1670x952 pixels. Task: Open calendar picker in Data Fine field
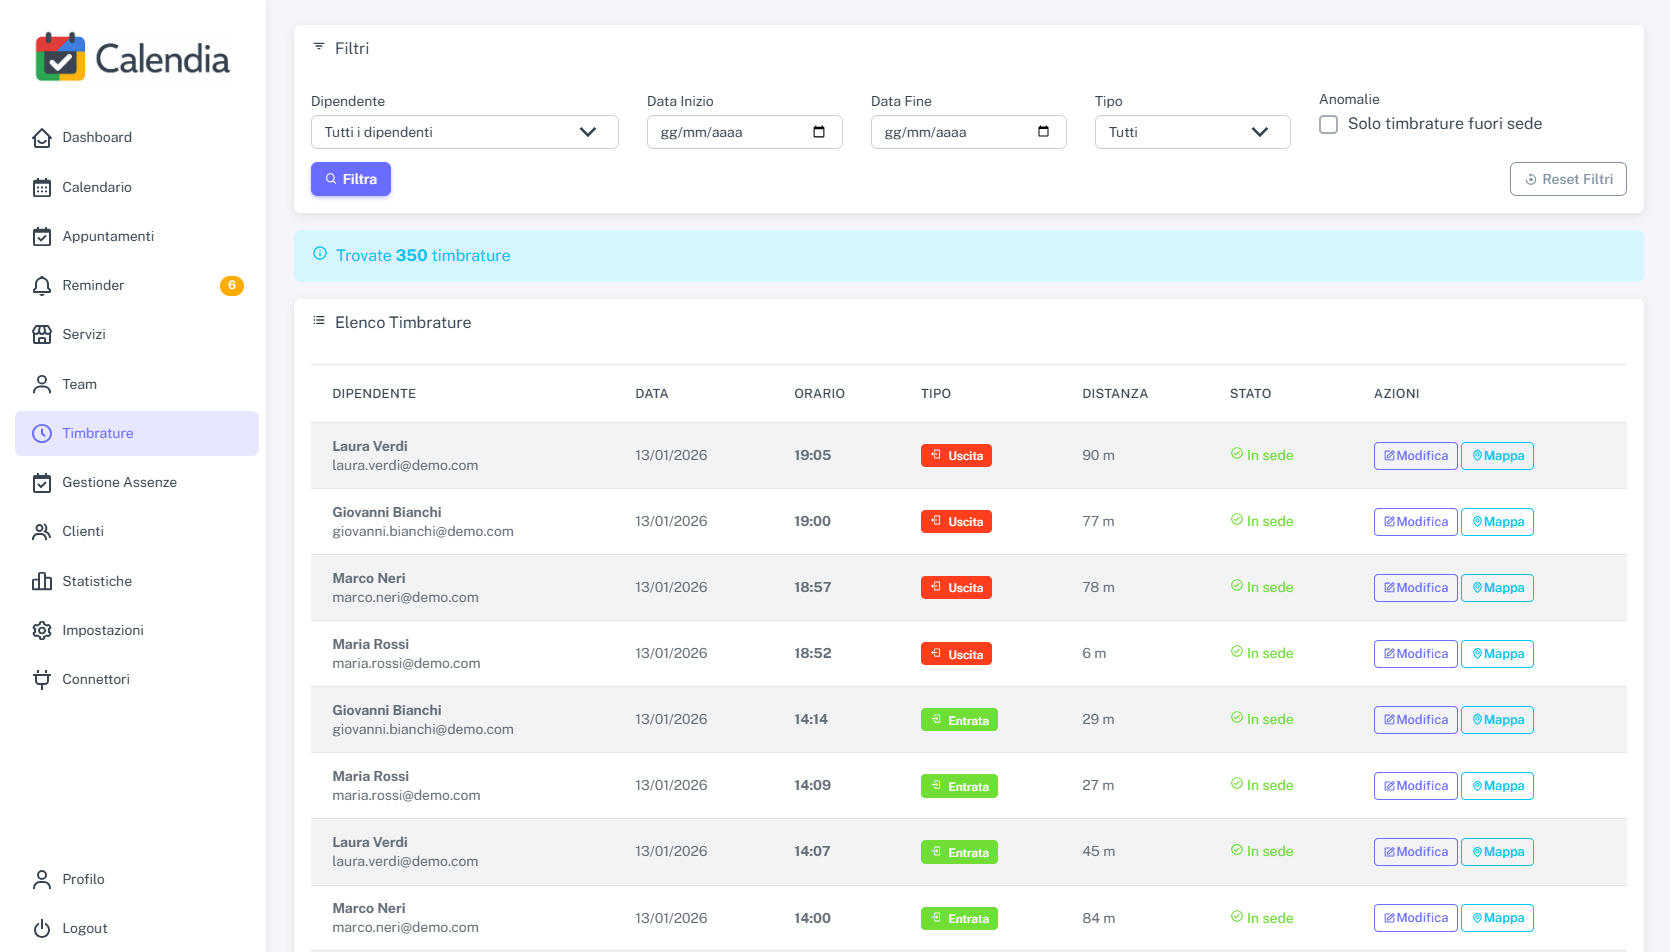(x=1043, y=132)
